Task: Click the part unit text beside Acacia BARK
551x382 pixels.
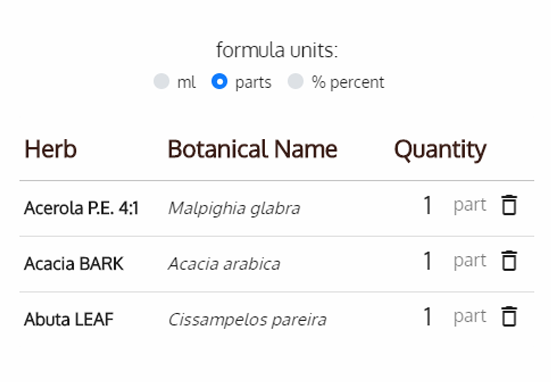Action: [x=470, y=261]
